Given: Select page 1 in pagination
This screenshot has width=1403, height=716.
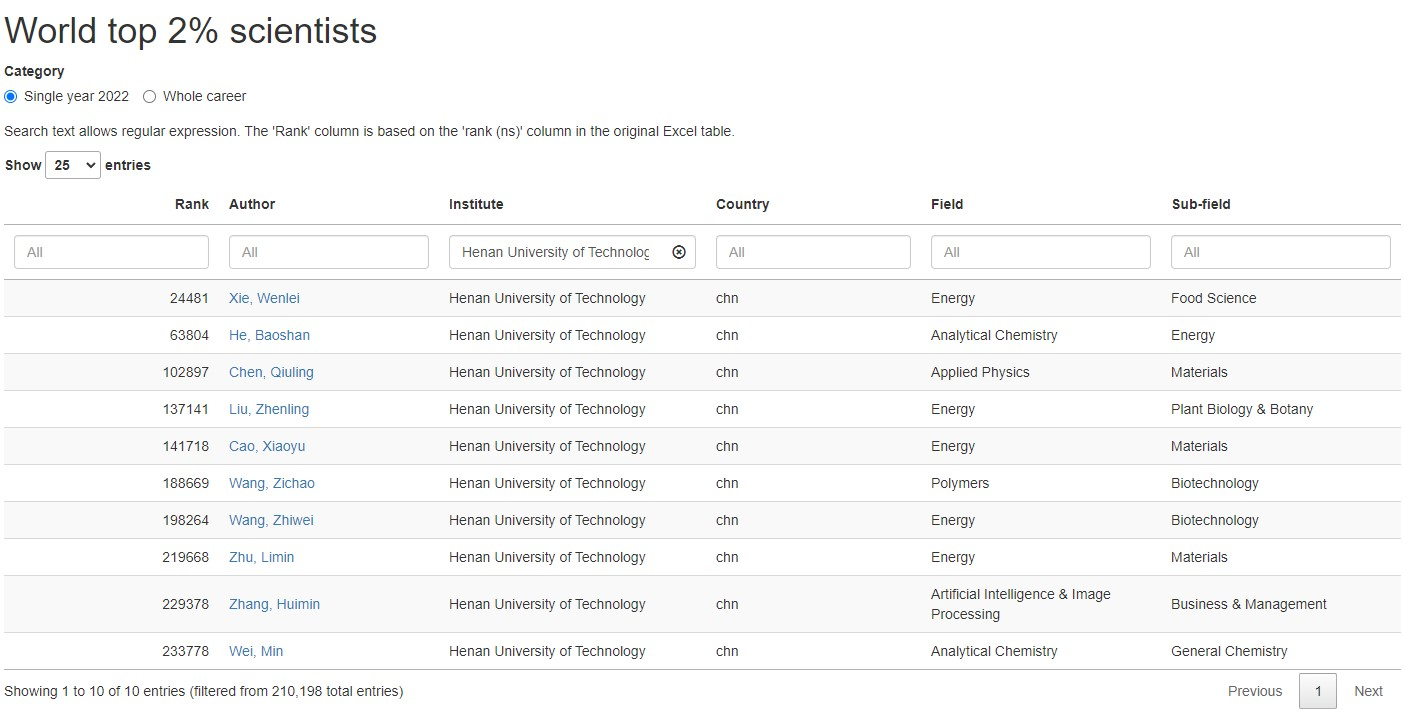Looking at the screenshot, I should [1317, 691].
